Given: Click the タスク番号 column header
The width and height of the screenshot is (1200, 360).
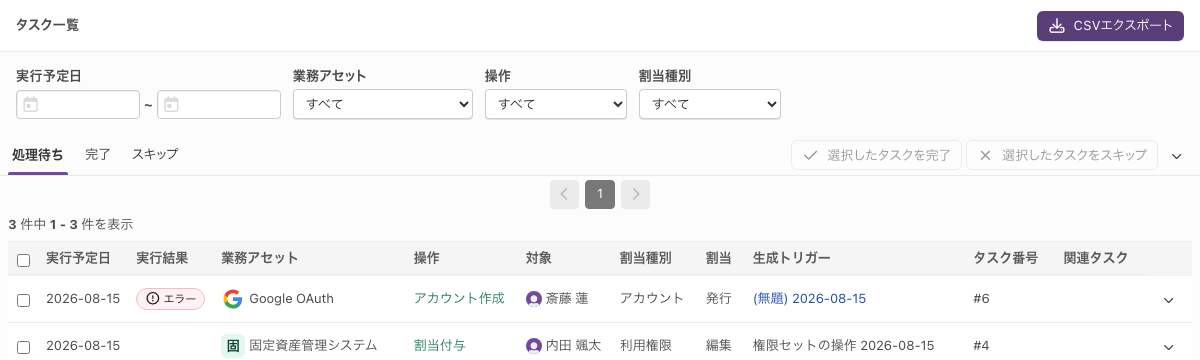Looking at the screenshot, I should [x=1006, y=258].
